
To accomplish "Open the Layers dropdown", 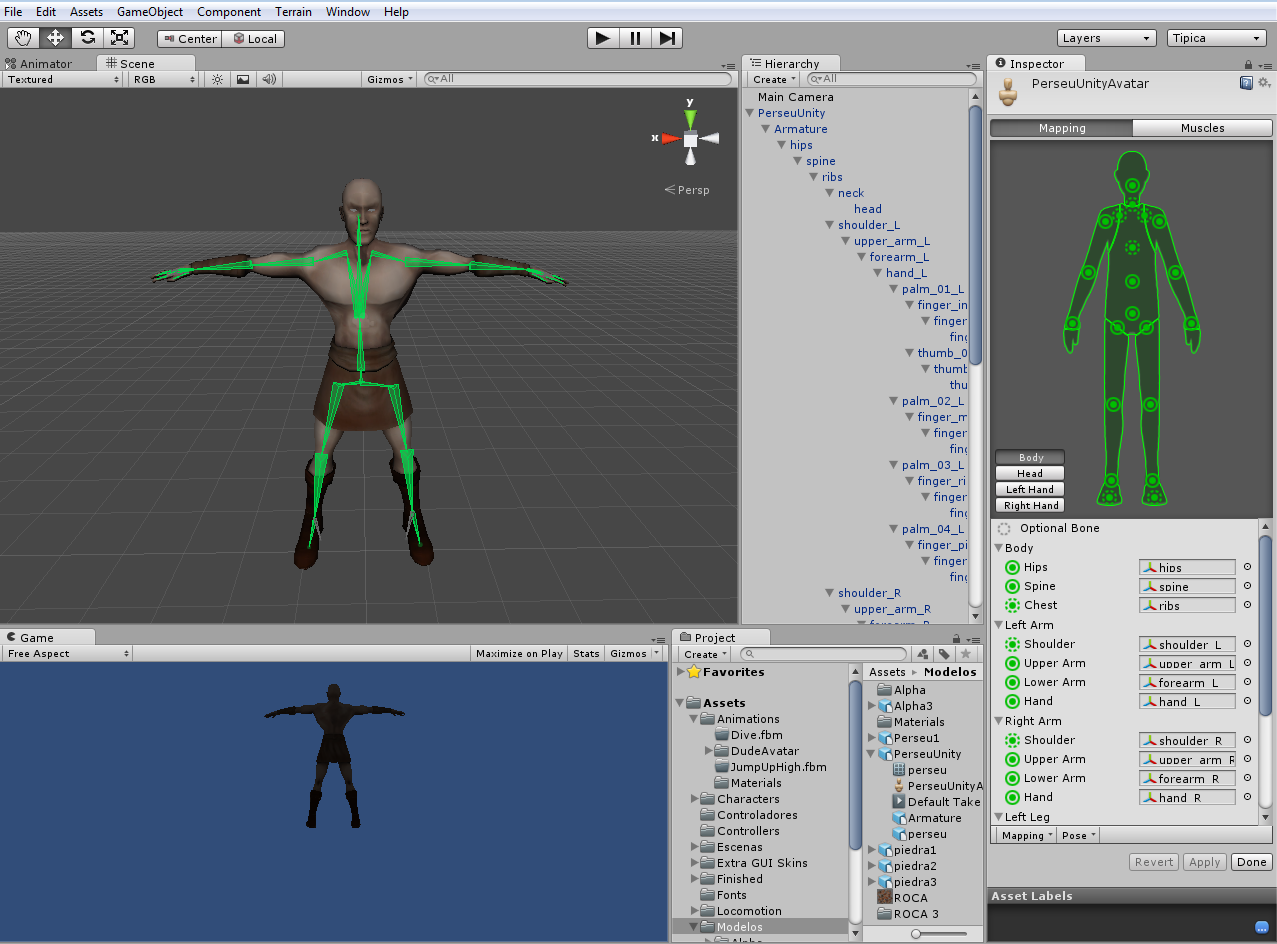I will 1106,38.
